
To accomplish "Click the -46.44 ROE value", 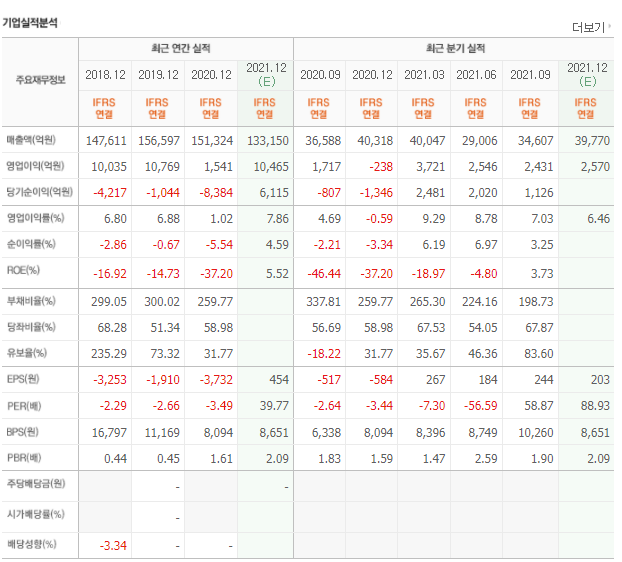I will (x=324, y=274).
